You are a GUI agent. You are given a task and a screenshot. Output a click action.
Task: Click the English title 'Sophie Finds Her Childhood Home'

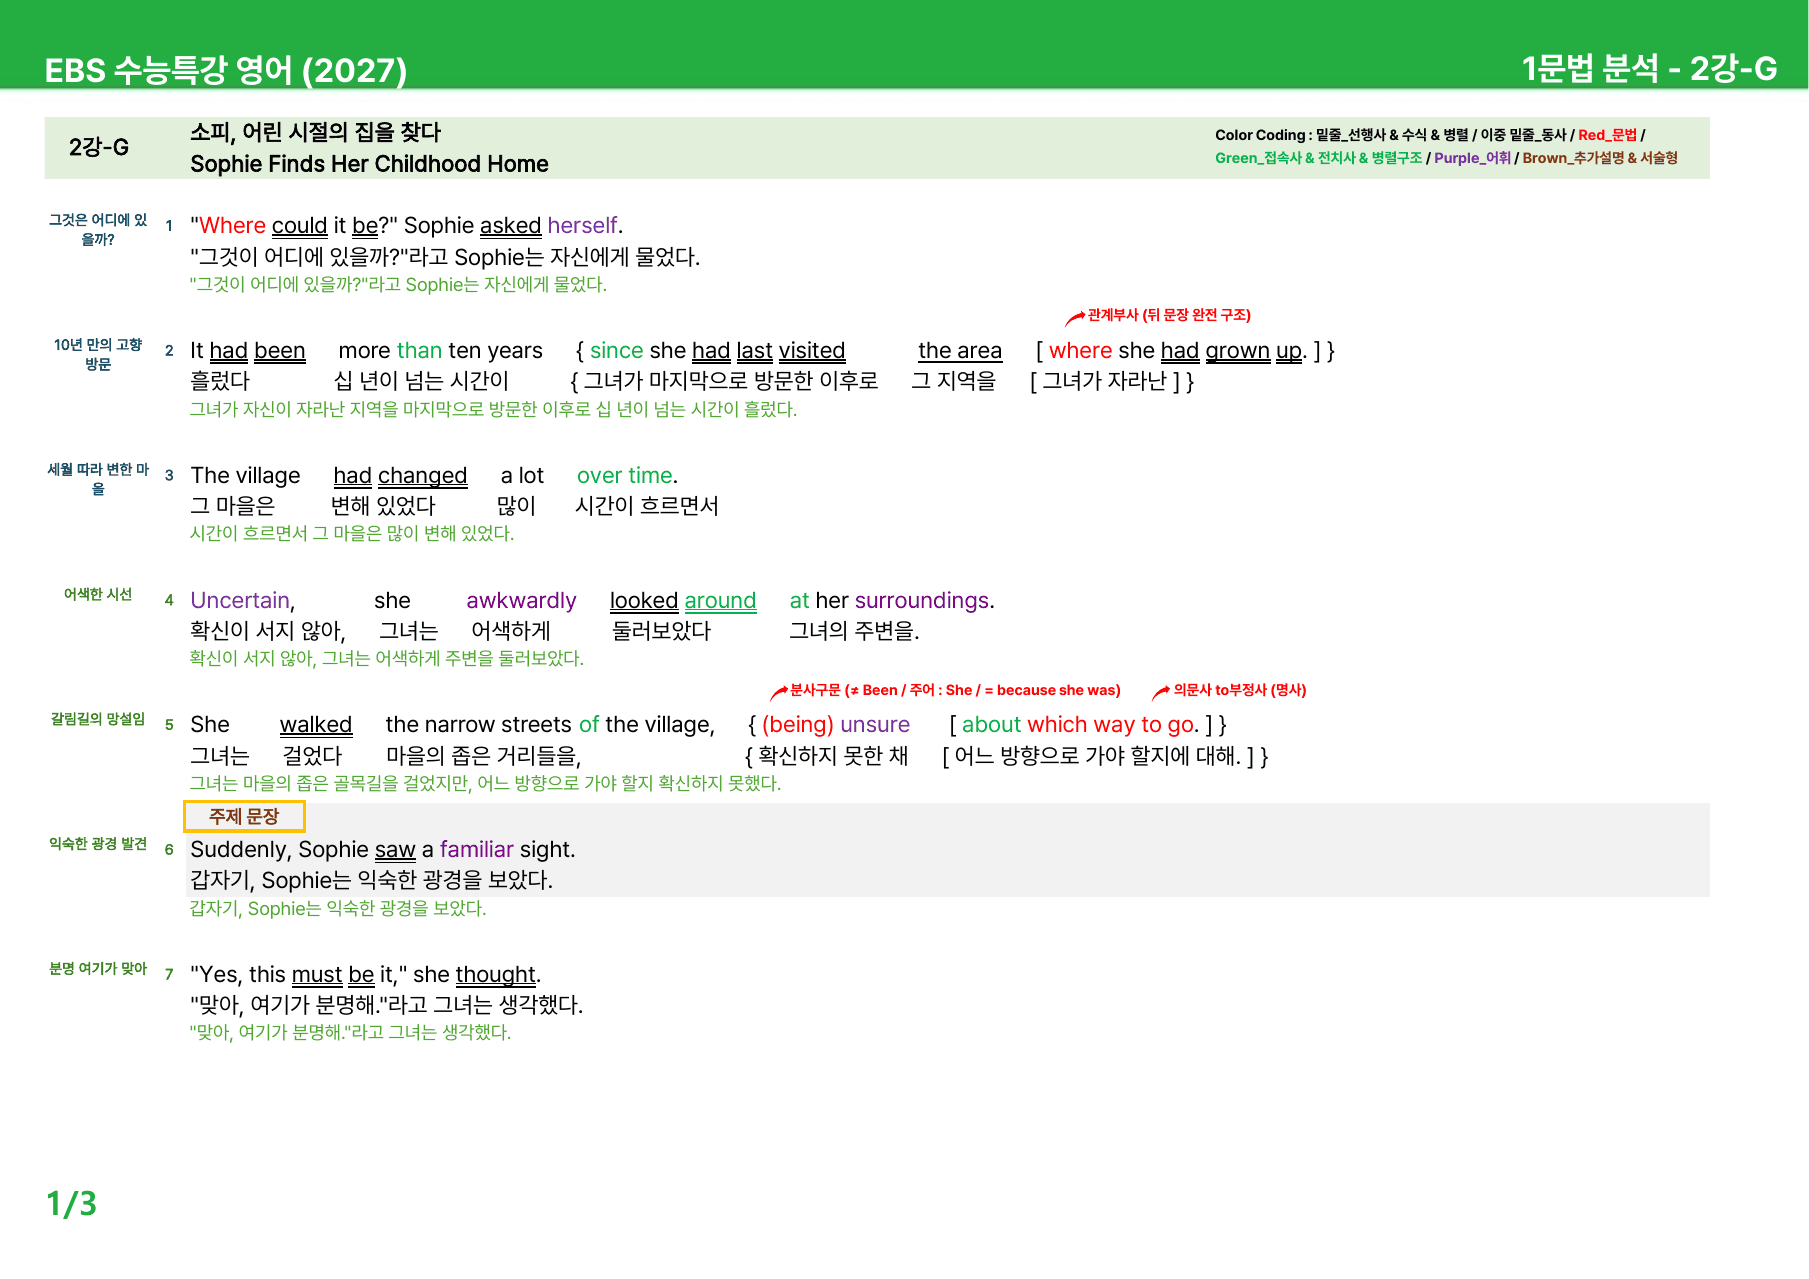point(369,164)
